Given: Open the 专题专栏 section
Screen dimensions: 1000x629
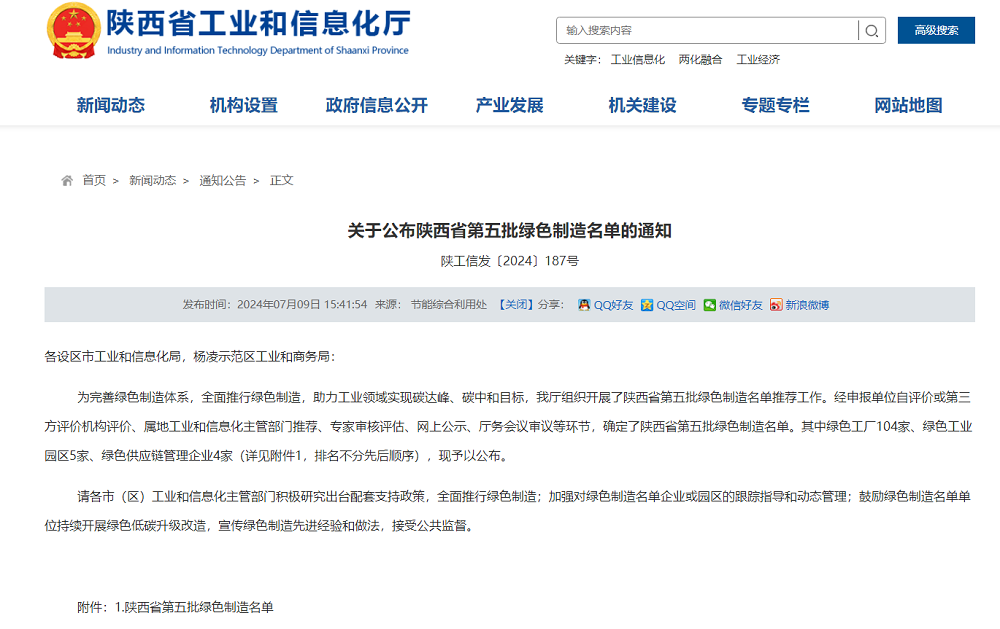Looking at the screenshot, I should (771, 104).
